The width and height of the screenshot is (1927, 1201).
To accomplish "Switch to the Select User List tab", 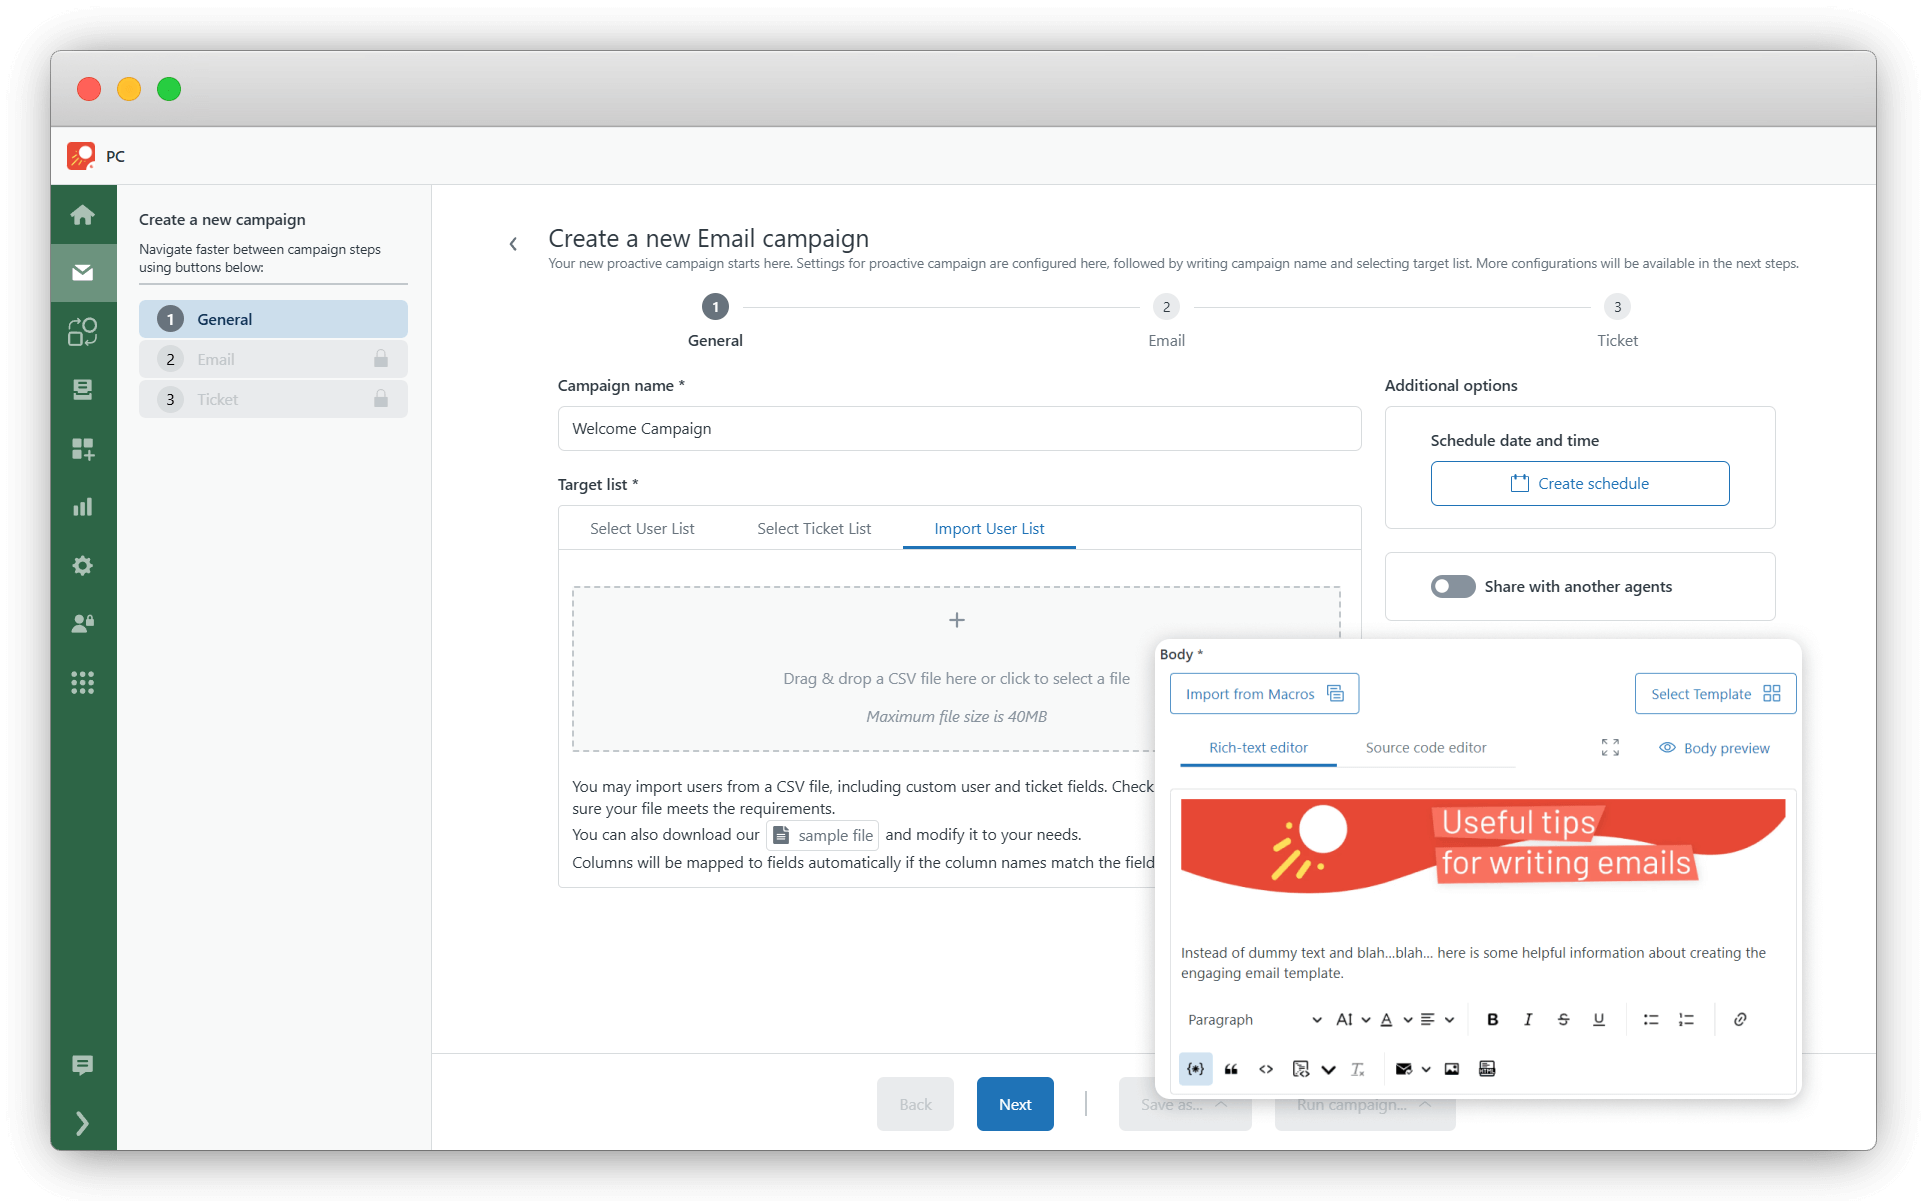I will 642,529.
